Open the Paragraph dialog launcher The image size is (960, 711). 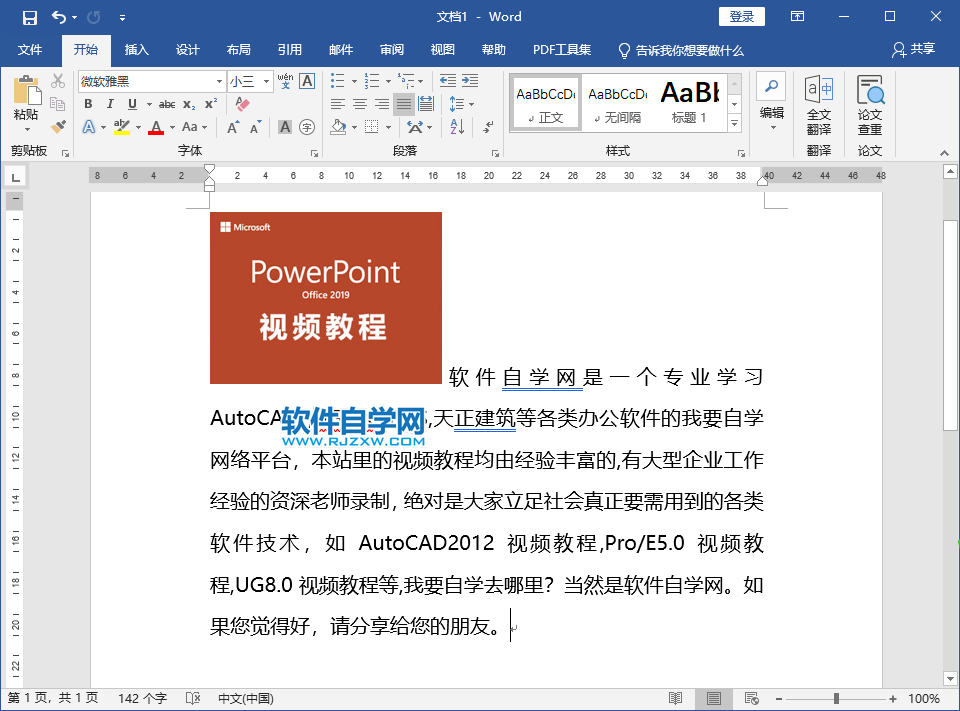click(x=495, y=153)
